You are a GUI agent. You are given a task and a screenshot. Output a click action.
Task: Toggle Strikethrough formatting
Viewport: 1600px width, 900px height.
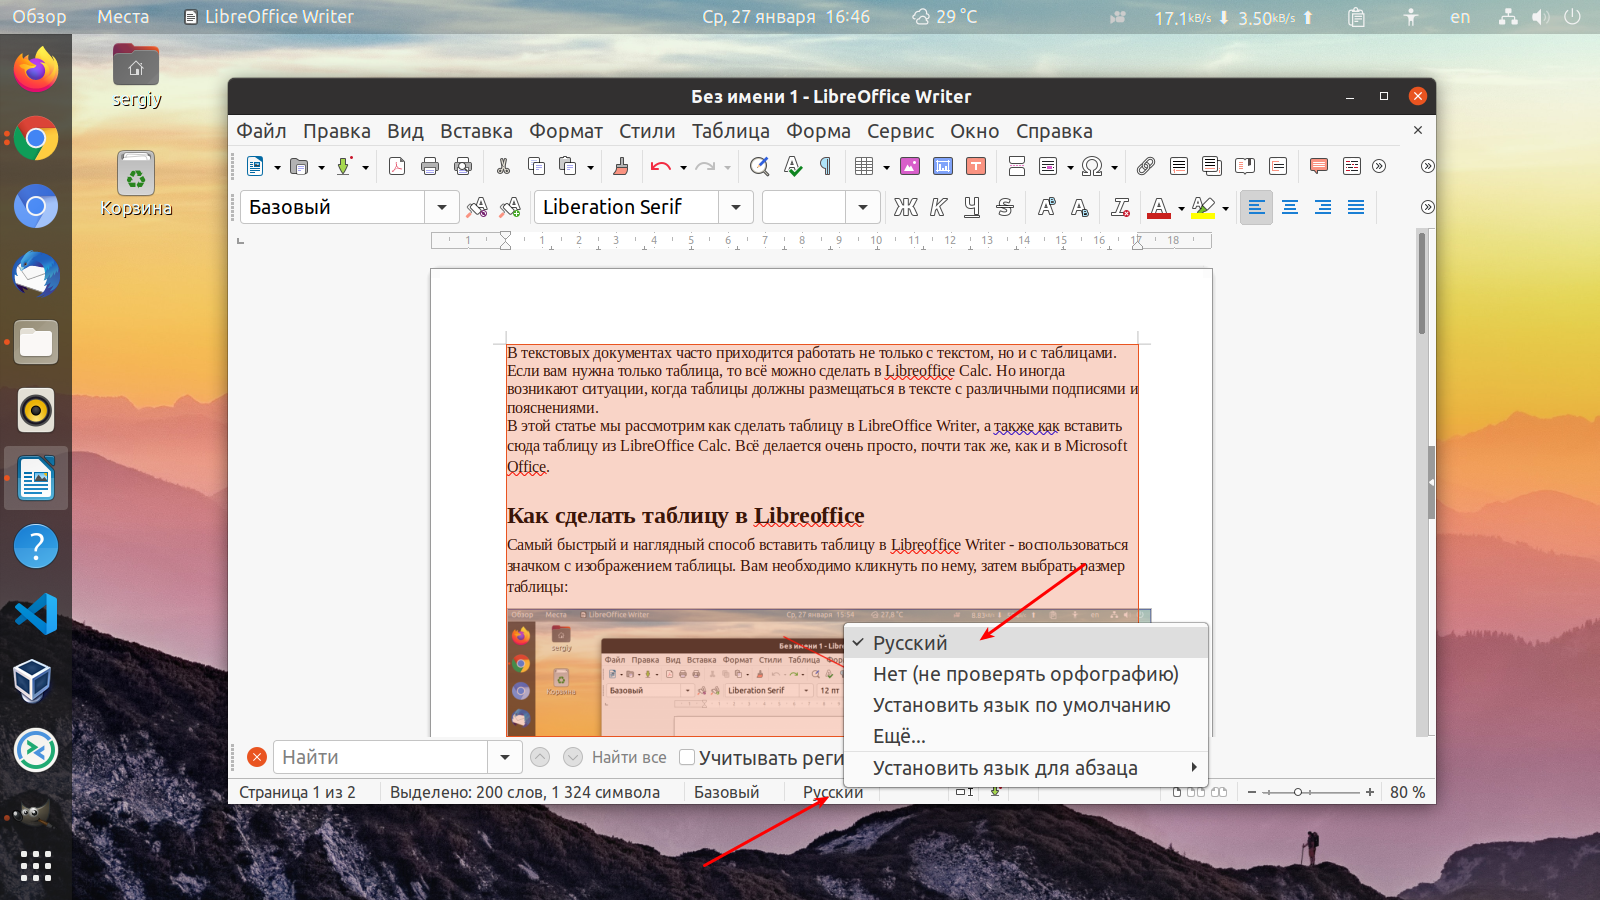click(x=1005, y=207)
